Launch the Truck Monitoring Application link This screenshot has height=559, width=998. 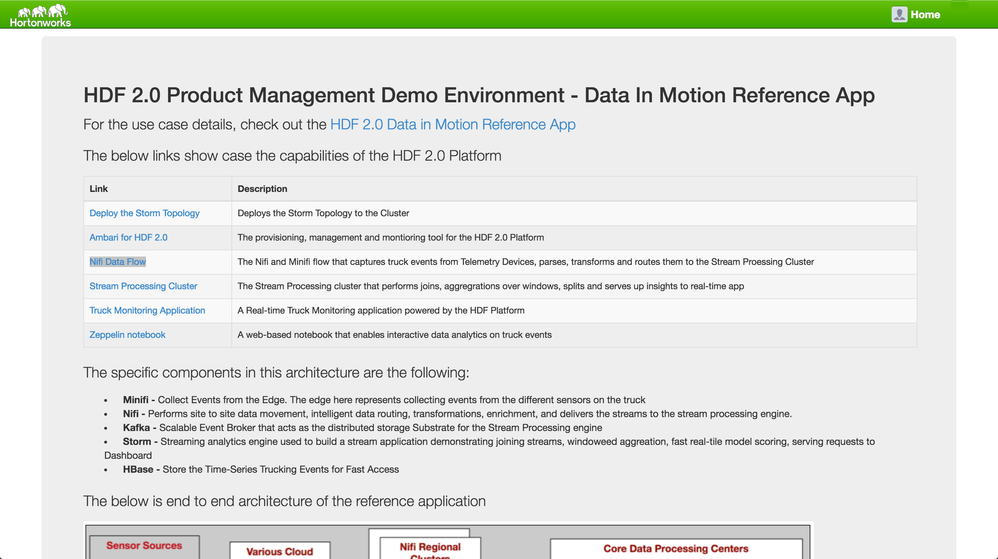pos(147,310)
